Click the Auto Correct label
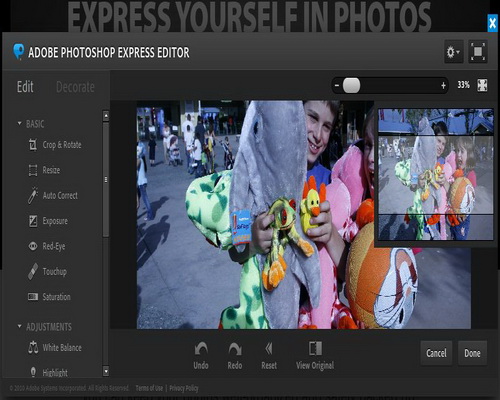The height and width of the screenshot is (400, 500). 60,195
